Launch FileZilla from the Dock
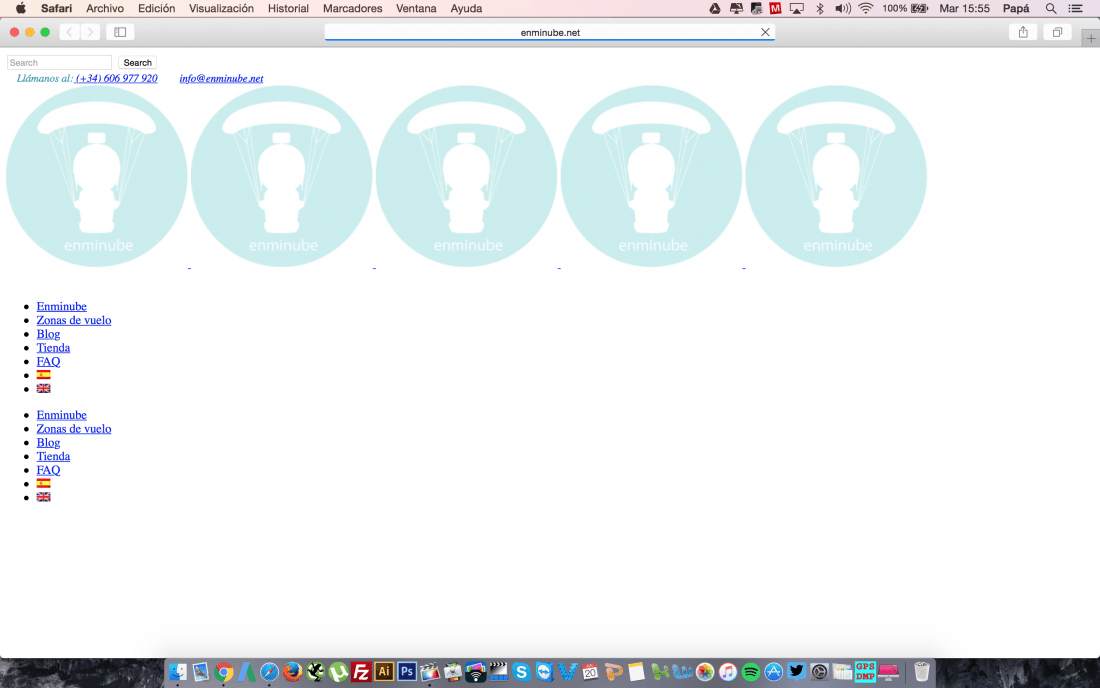The height and width of the screenshot is (688, 1100). [361, 672]
